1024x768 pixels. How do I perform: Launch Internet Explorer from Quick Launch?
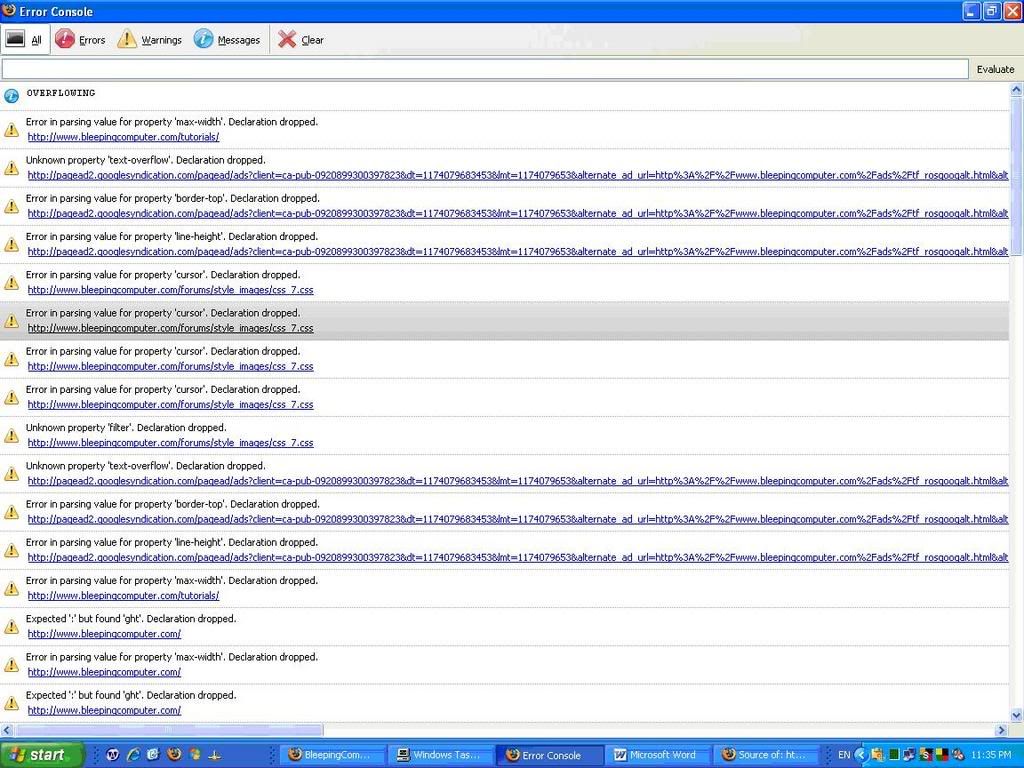tap(133, 754)
